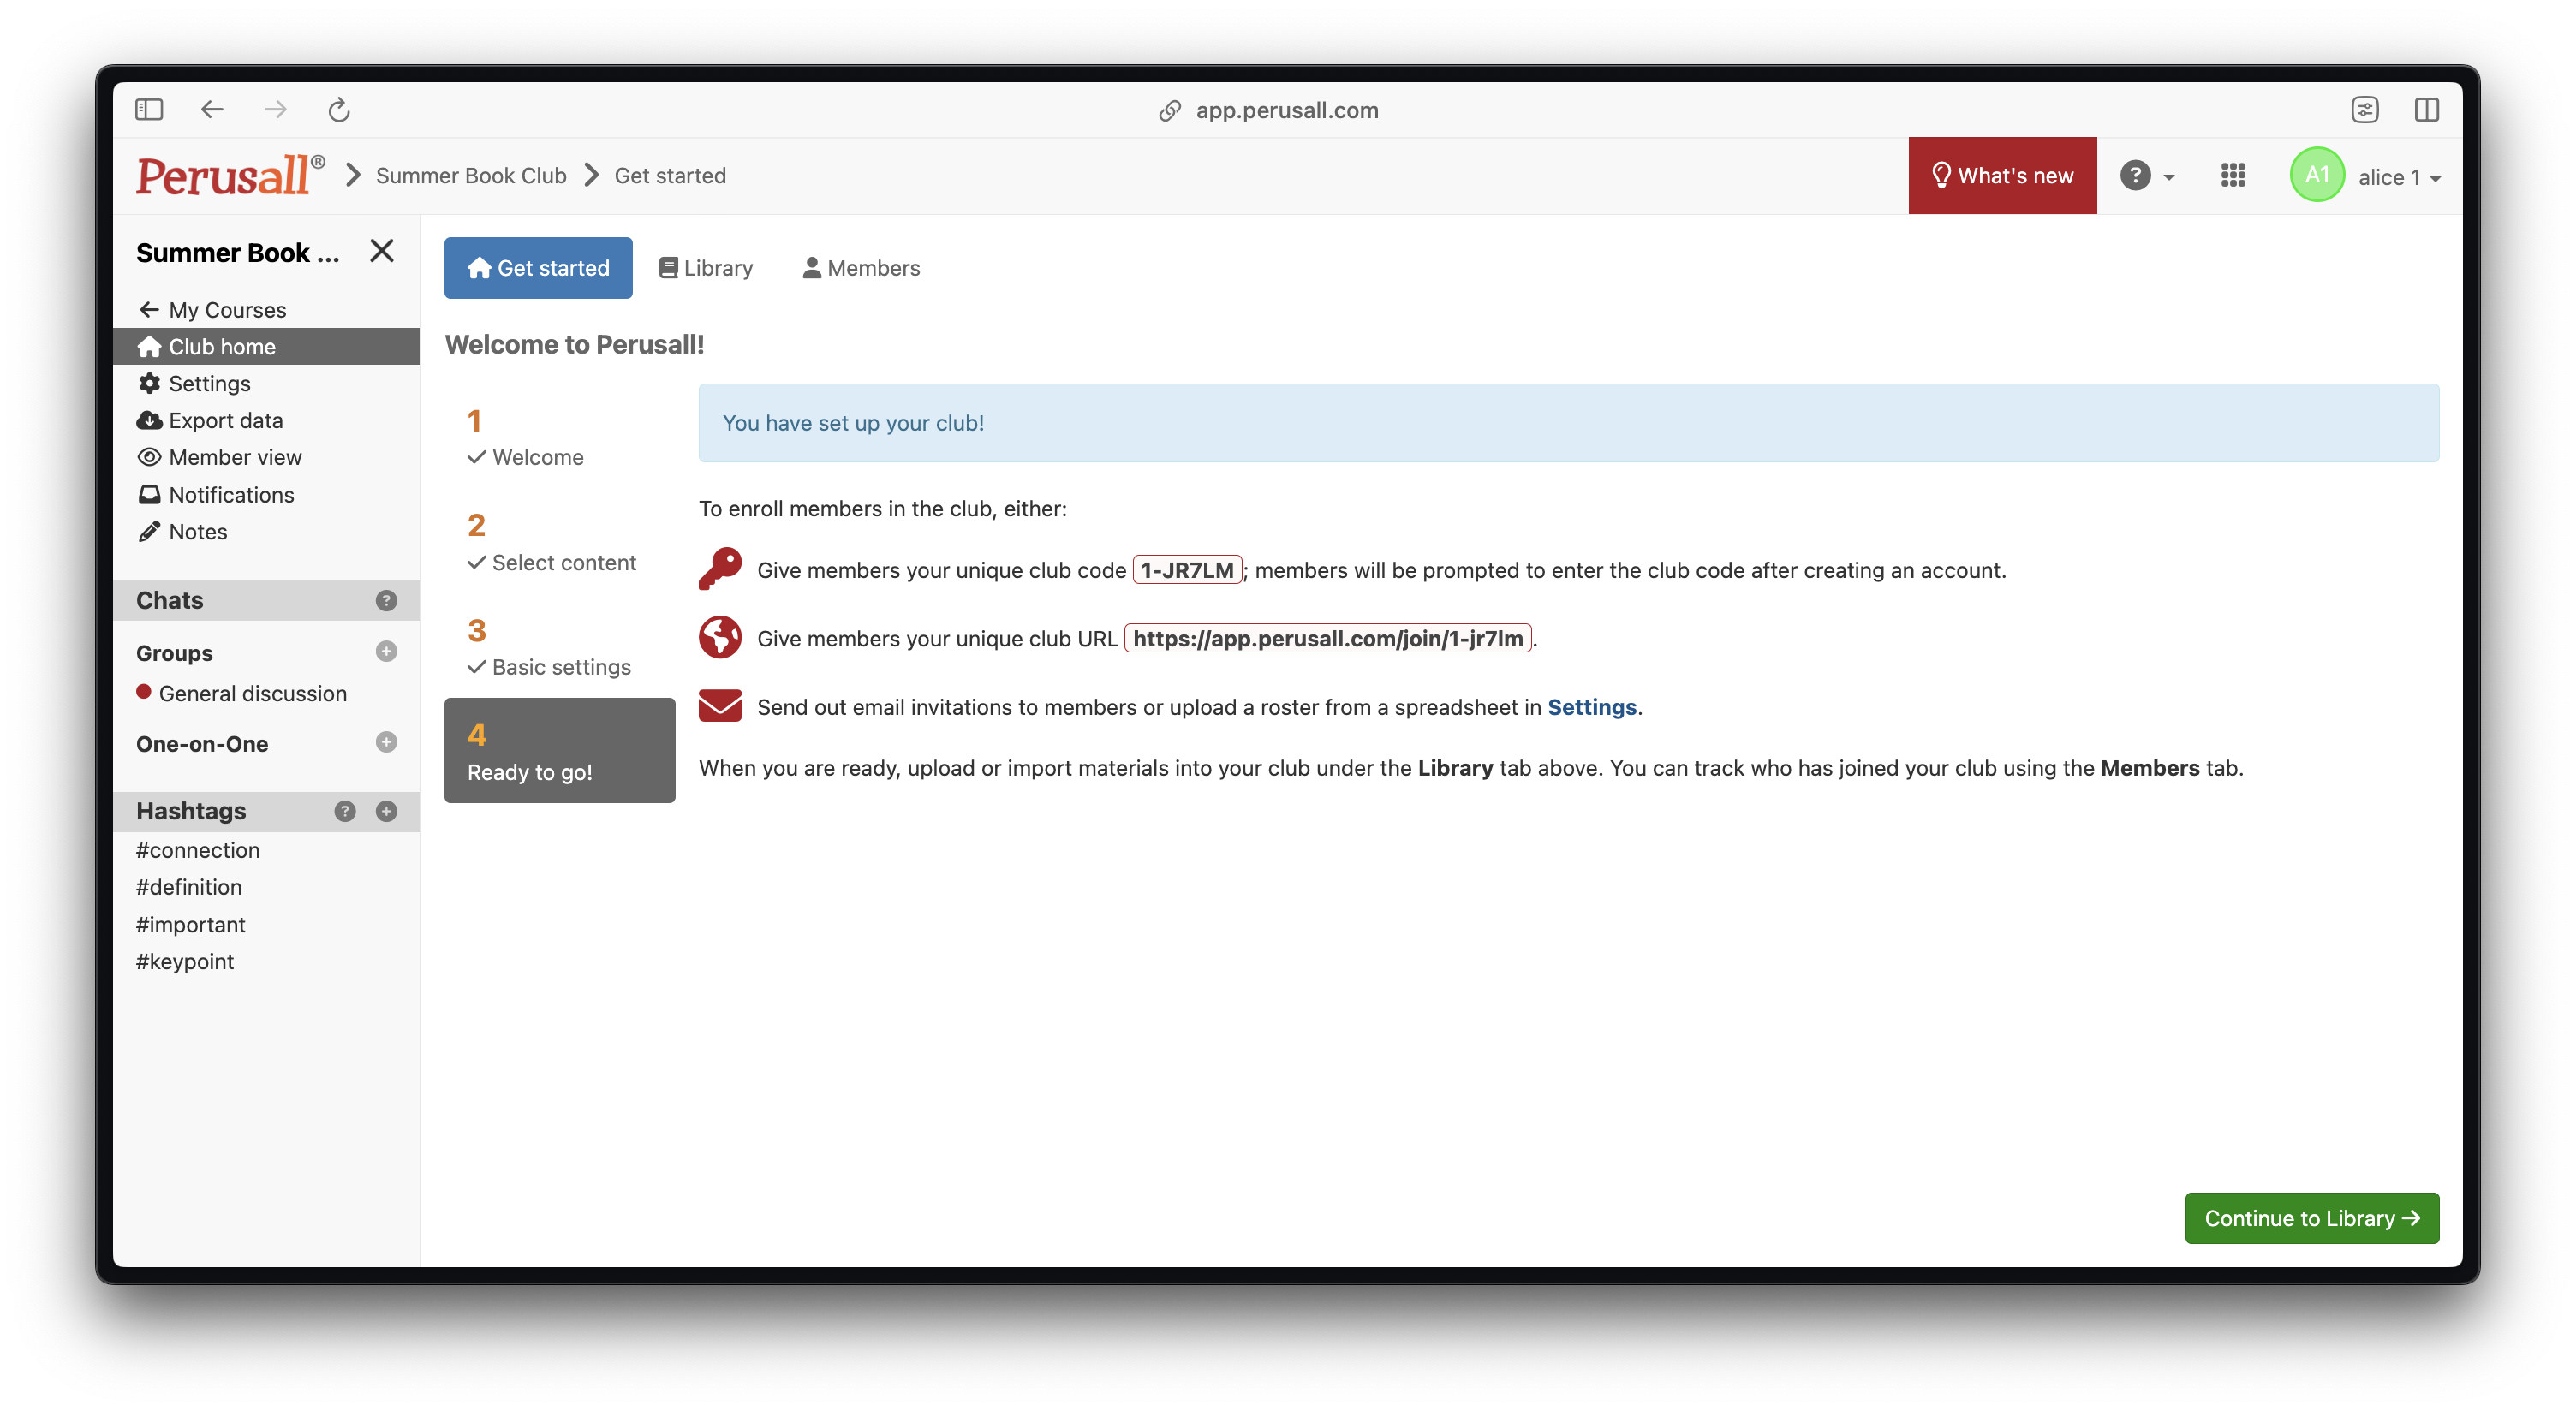Open the Hashtags help question icon

(345, 811)
